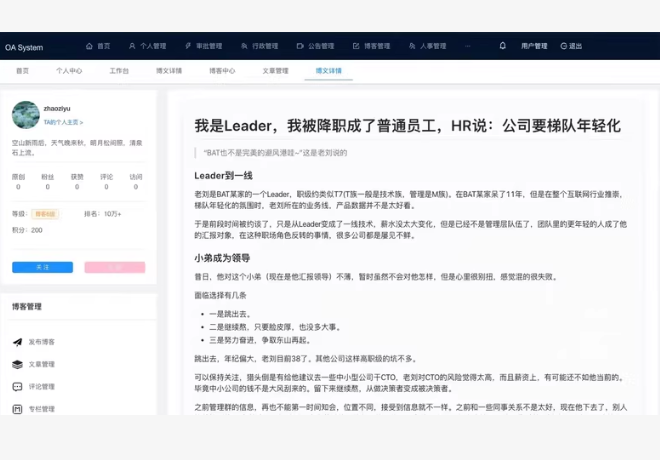The height and width of the screenshot is (460, 660).
Task: Click the orange level badge beside 等级
Action: pos(45,214)
